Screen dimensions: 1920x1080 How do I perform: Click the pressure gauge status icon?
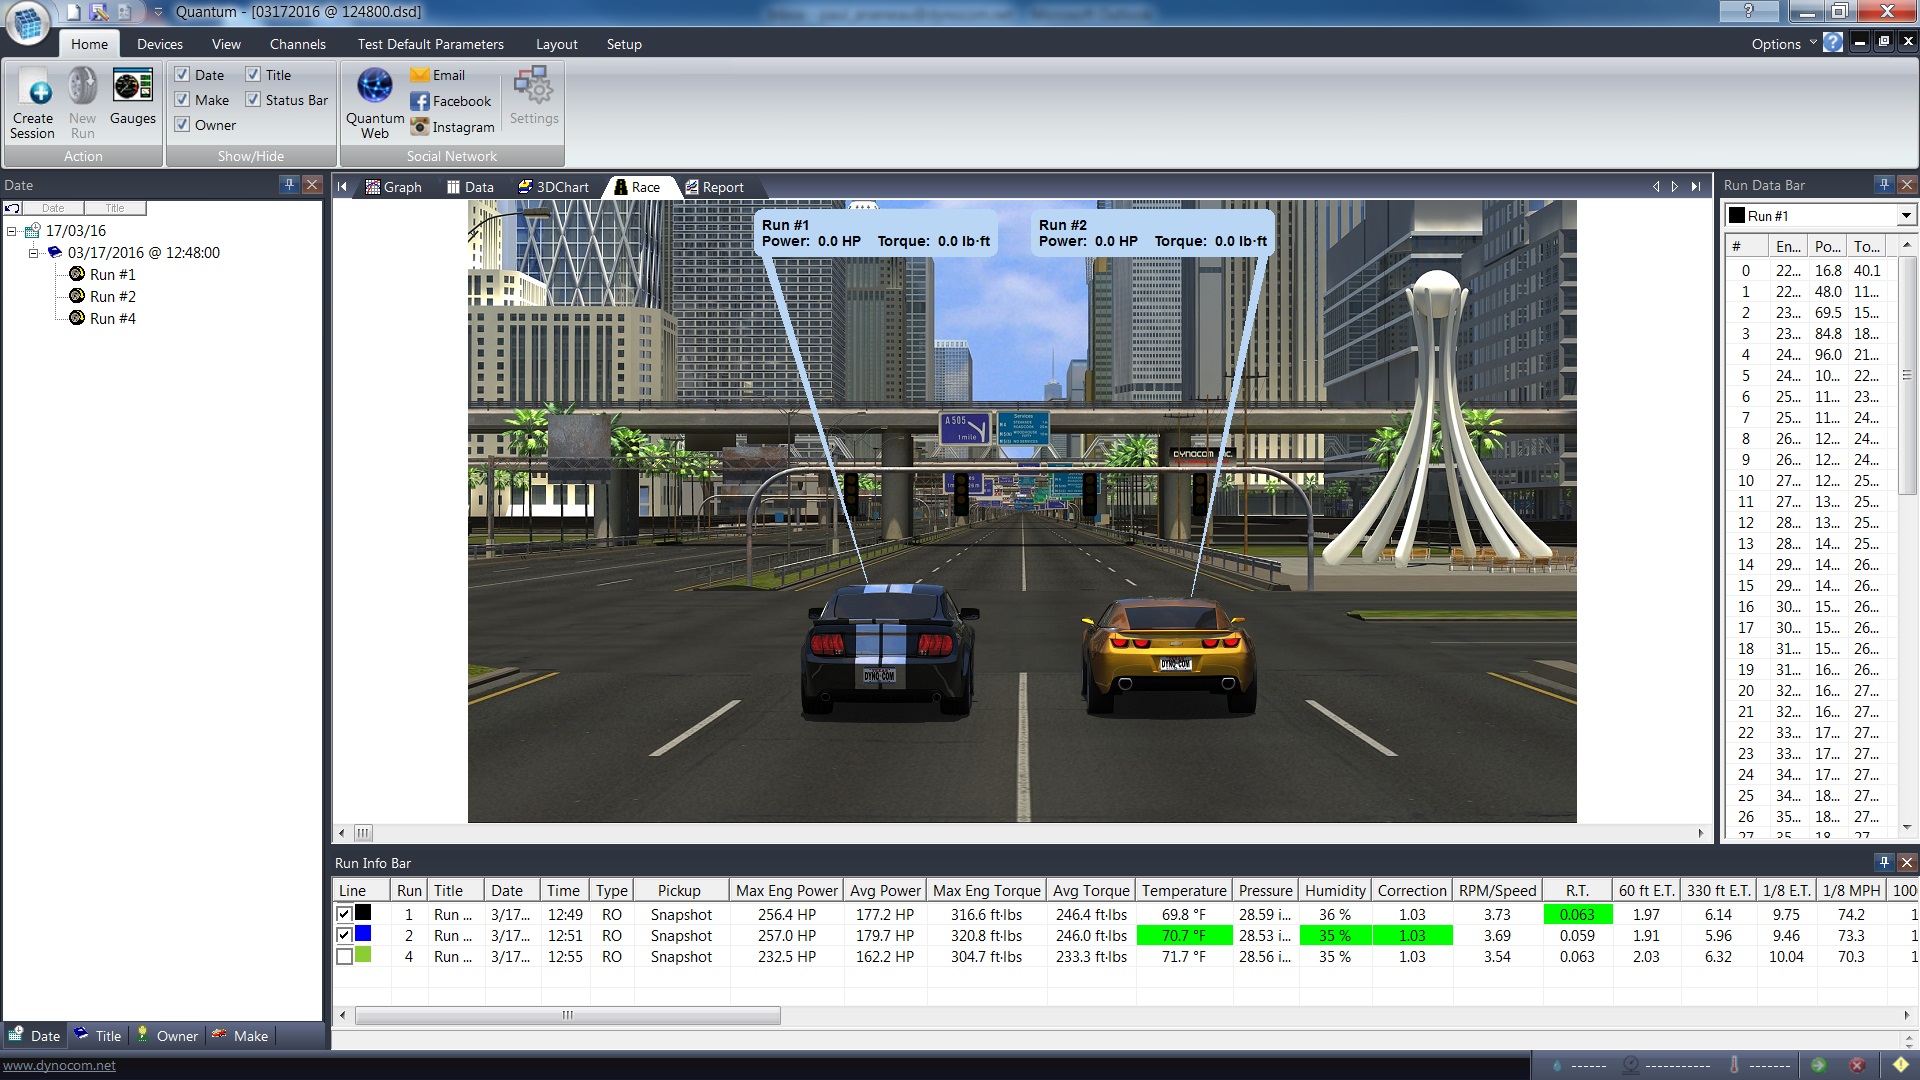click(x=1630, y=1066)
